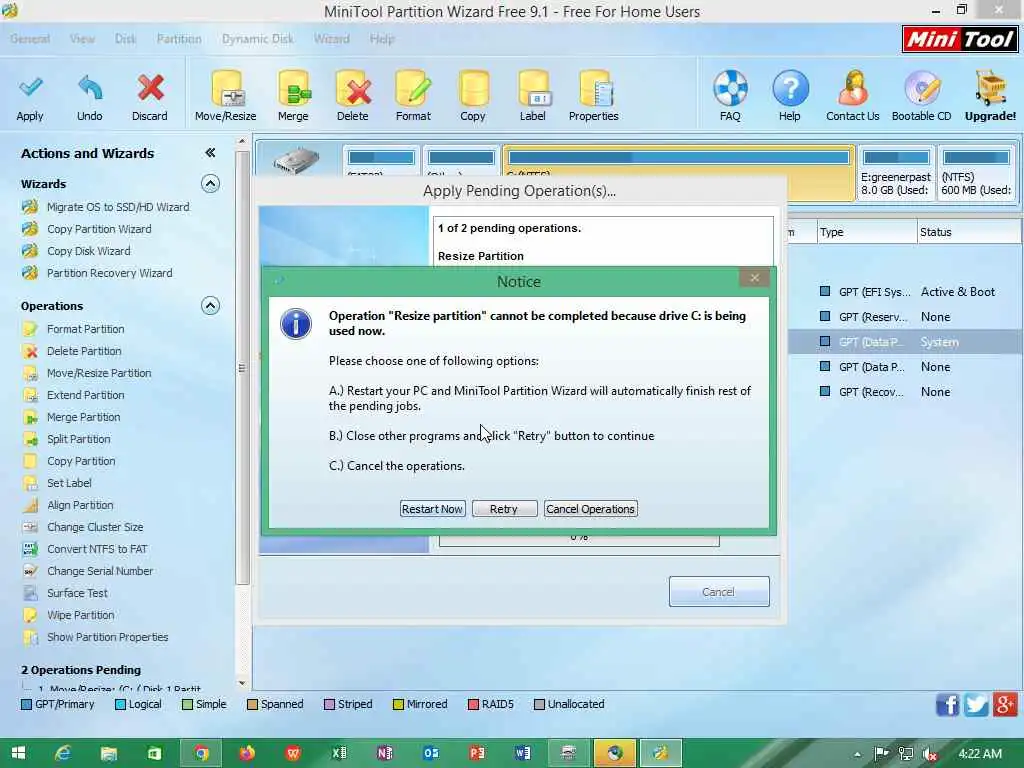Select the Move/Resize toolbar icon

pyautogui.click(x=226, y=89)
